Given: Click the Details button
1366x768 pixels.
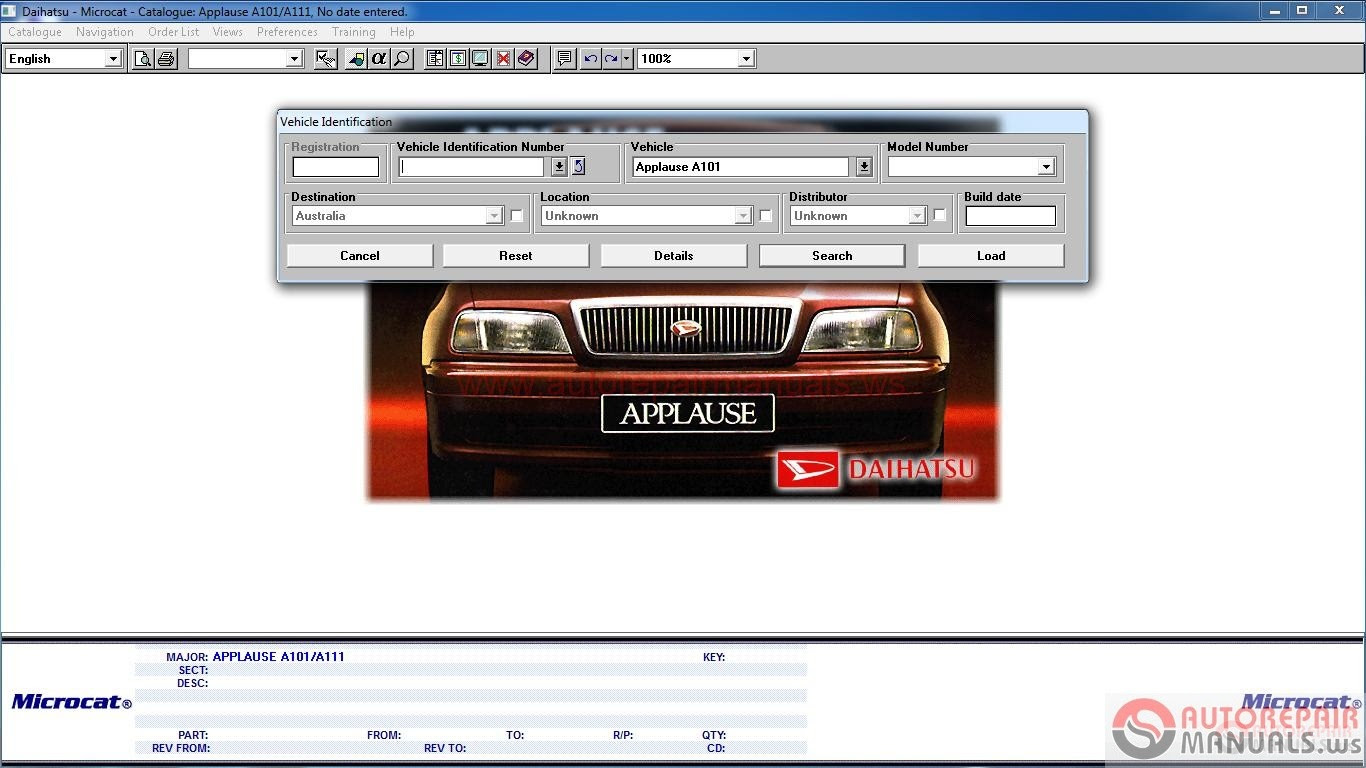Looking at the screenshot, I should tap(674, 256).
